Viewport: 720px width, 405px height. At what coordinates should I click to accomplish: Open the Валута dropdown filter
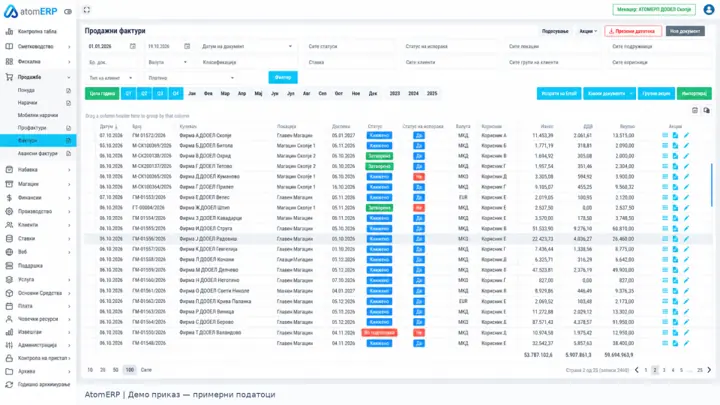[167, 62]
